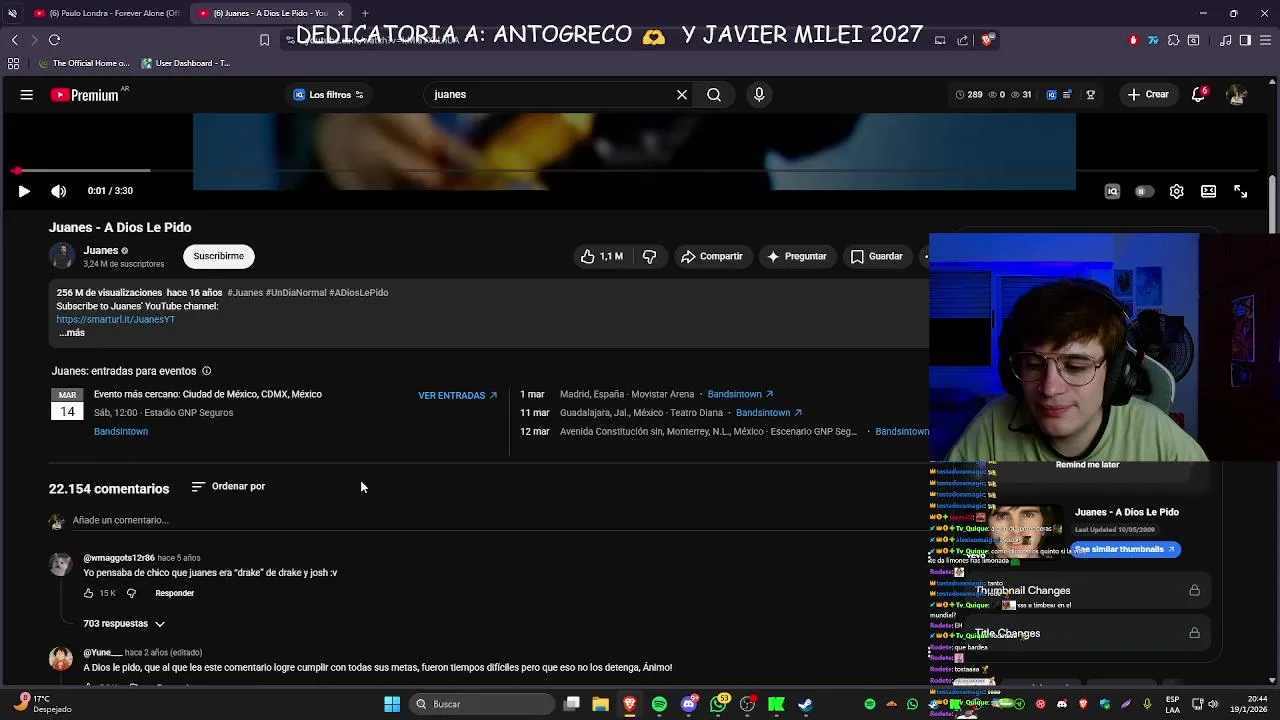The height and width of the screenshot is (720, 1280).
Task: Open the Juanes channel avatar
Action: point(62,256)
